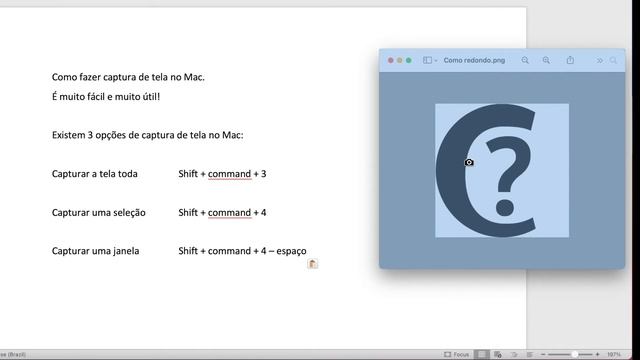Click the zoom out minus in Word

[x=543, y=354]
